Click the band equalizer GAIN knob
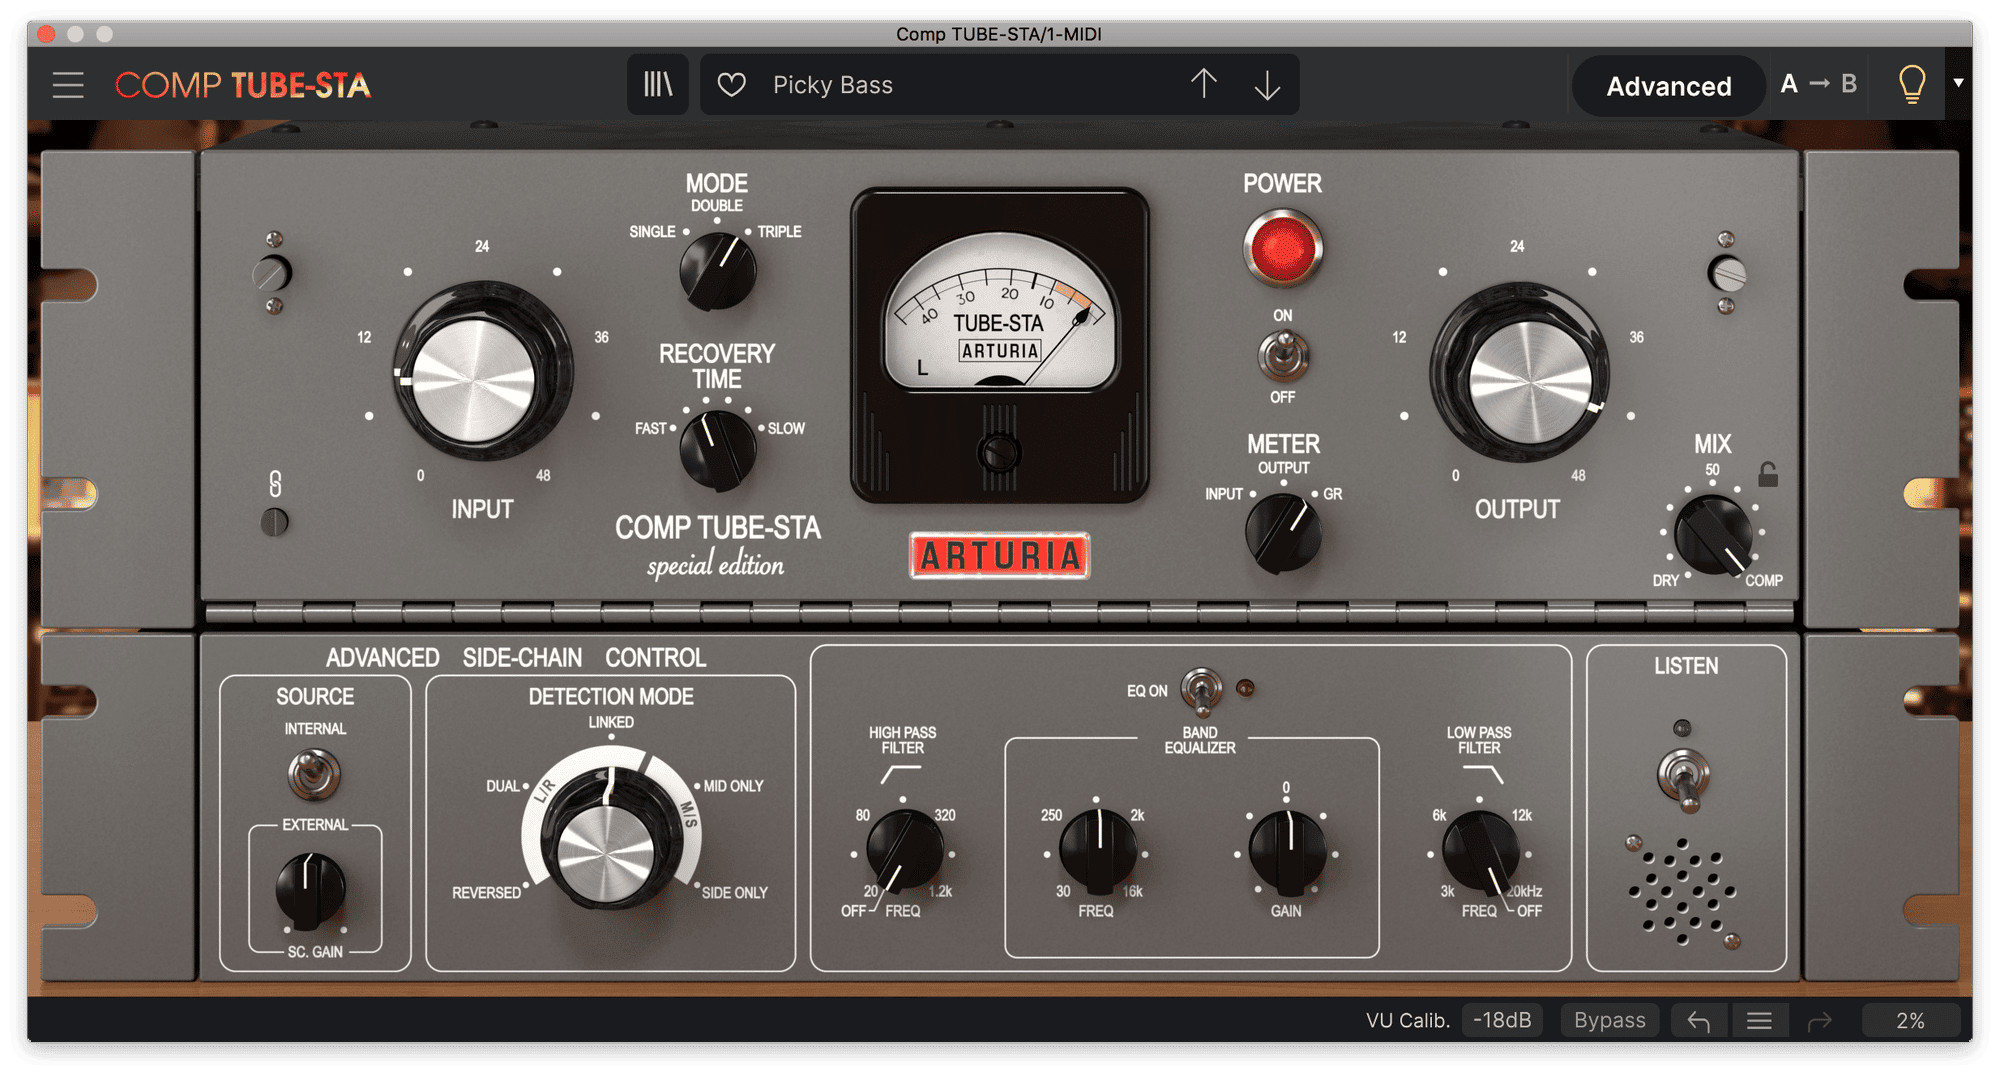Viewport: 2000px width, 1076px height. (x=1289, y=851)
